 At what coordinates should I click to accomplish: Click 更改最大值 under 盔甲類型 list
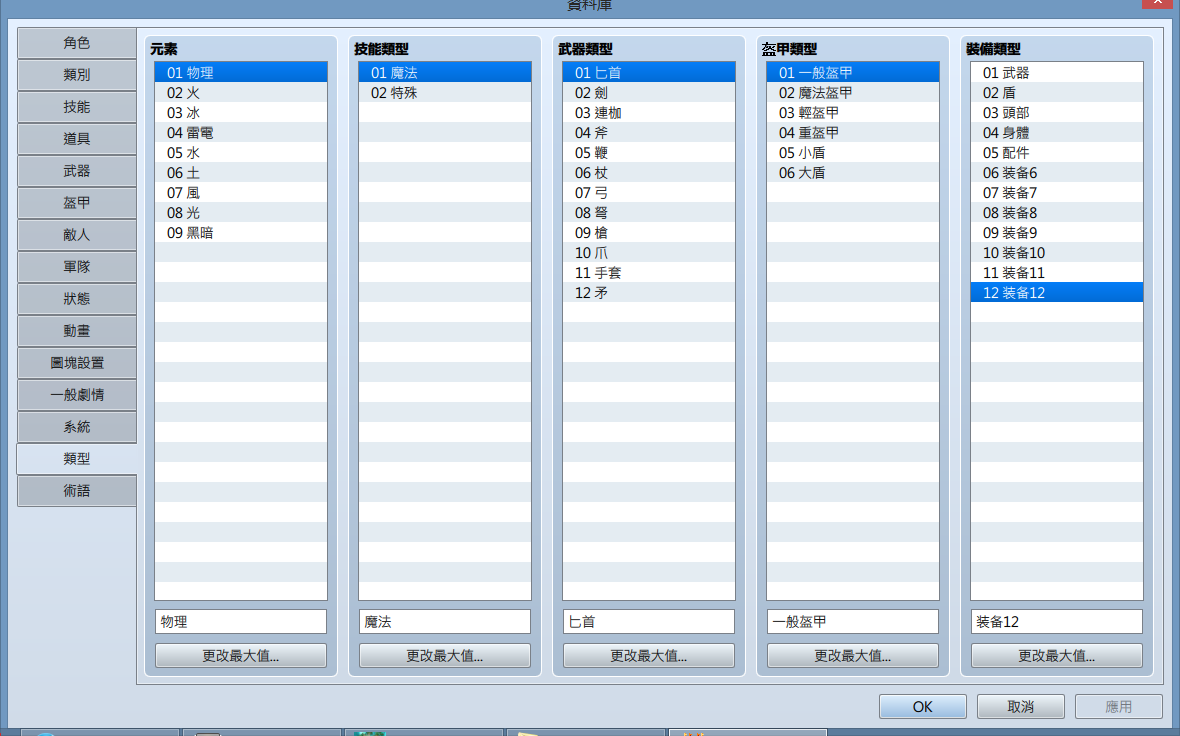coord(853,655)
